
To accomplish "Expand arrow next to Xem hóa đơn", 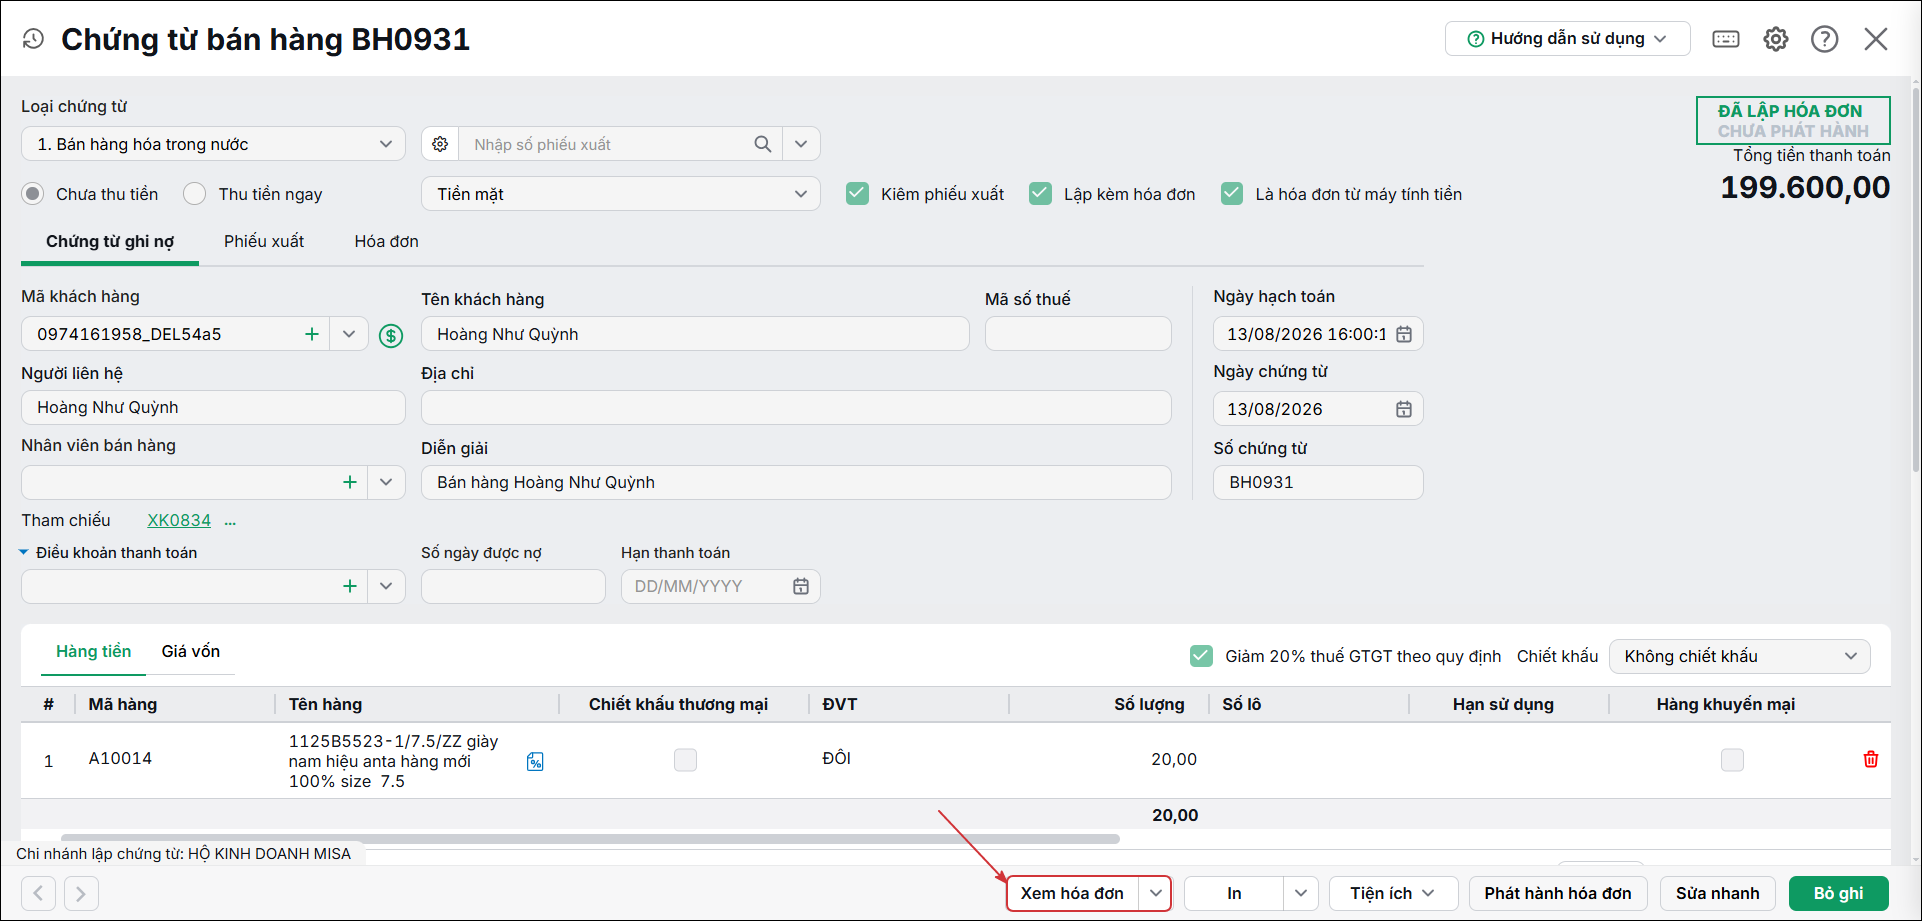I will pyautogui.click(x=1155, y=893).
